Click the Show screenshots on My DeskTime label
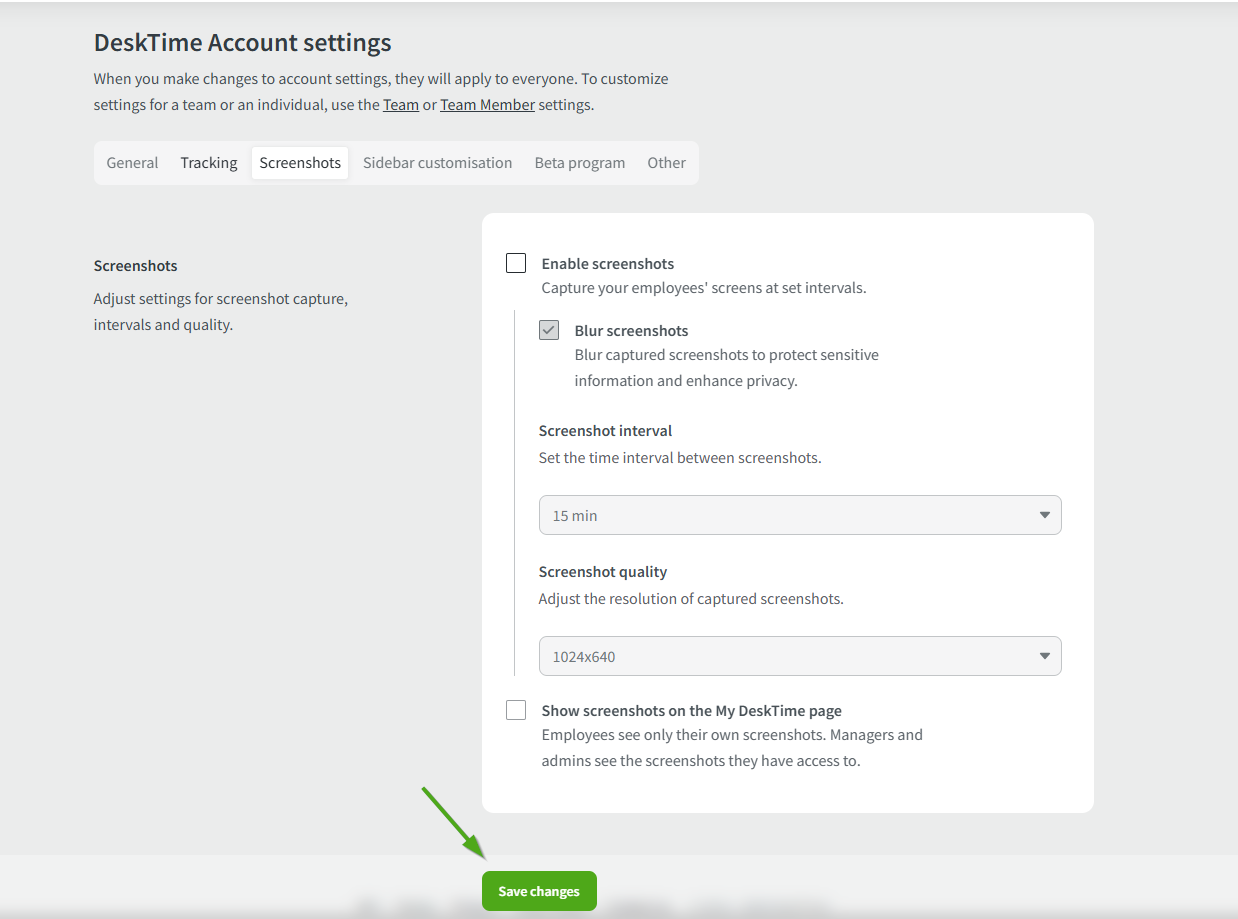Viewport: 1238px width, 919px height. coord(691,711)
